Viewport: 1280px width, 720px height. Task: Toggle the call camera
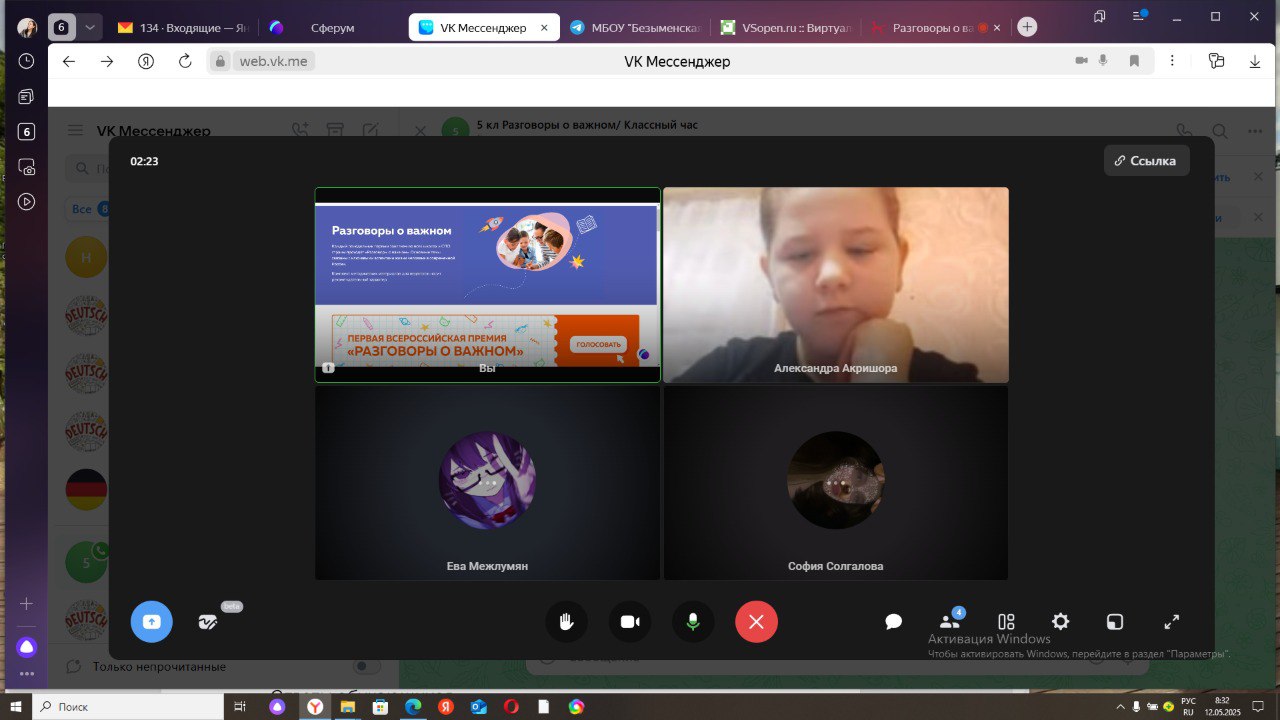click(630, 622)
